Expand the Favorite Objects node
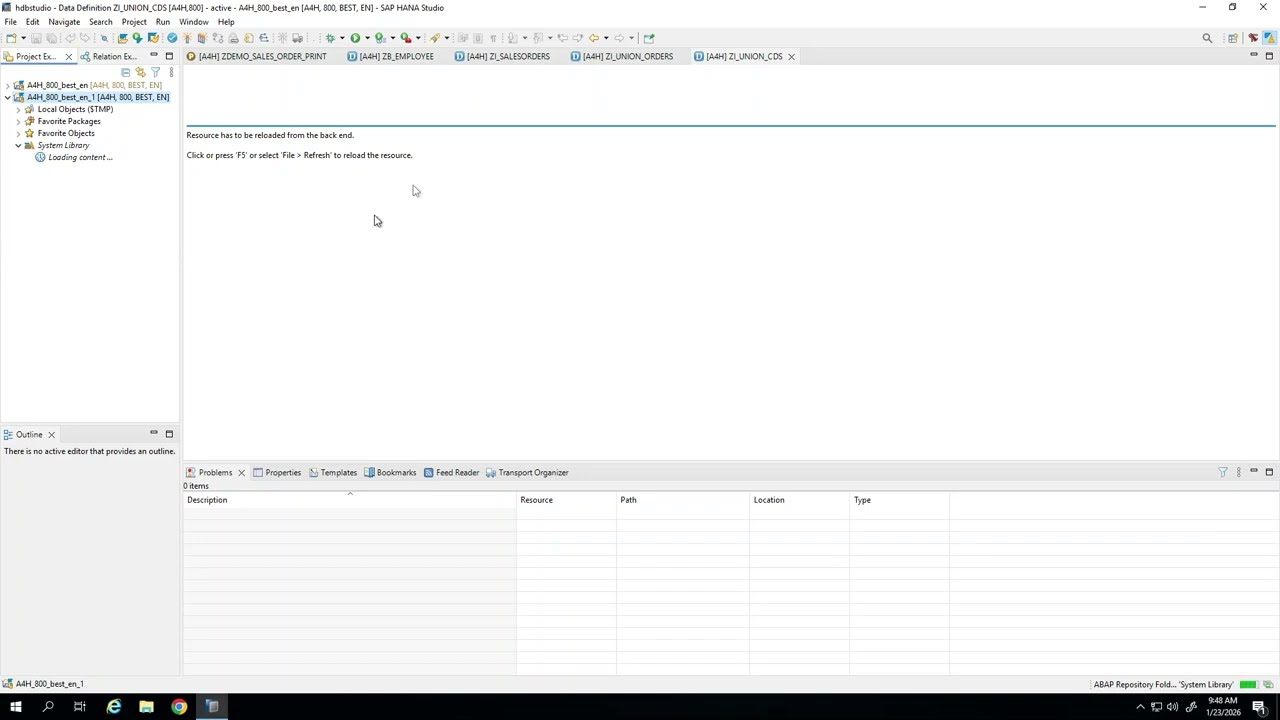This screenshot has height=720, width=1280. click(x=18, y=133)
